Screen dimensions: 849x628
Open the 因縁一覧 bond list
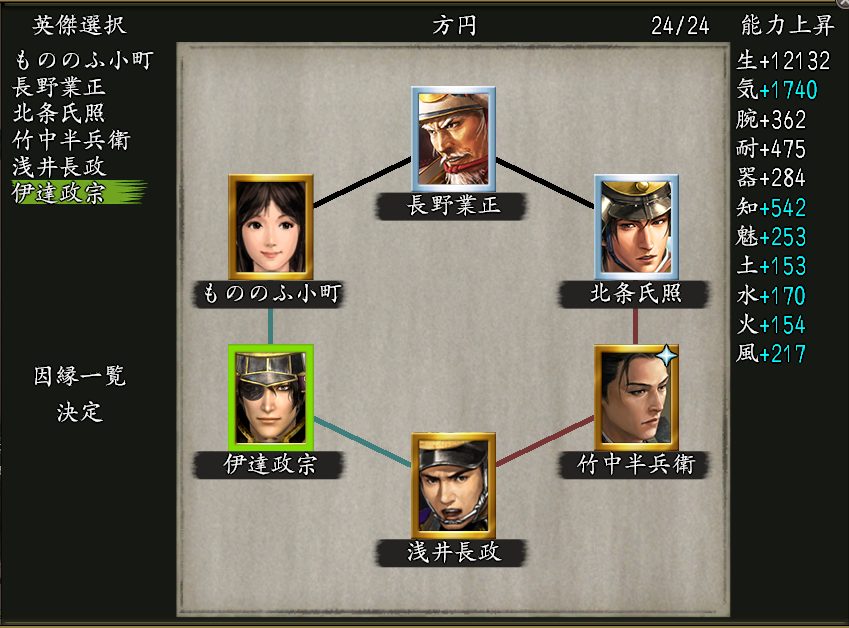tap(80, 376)
